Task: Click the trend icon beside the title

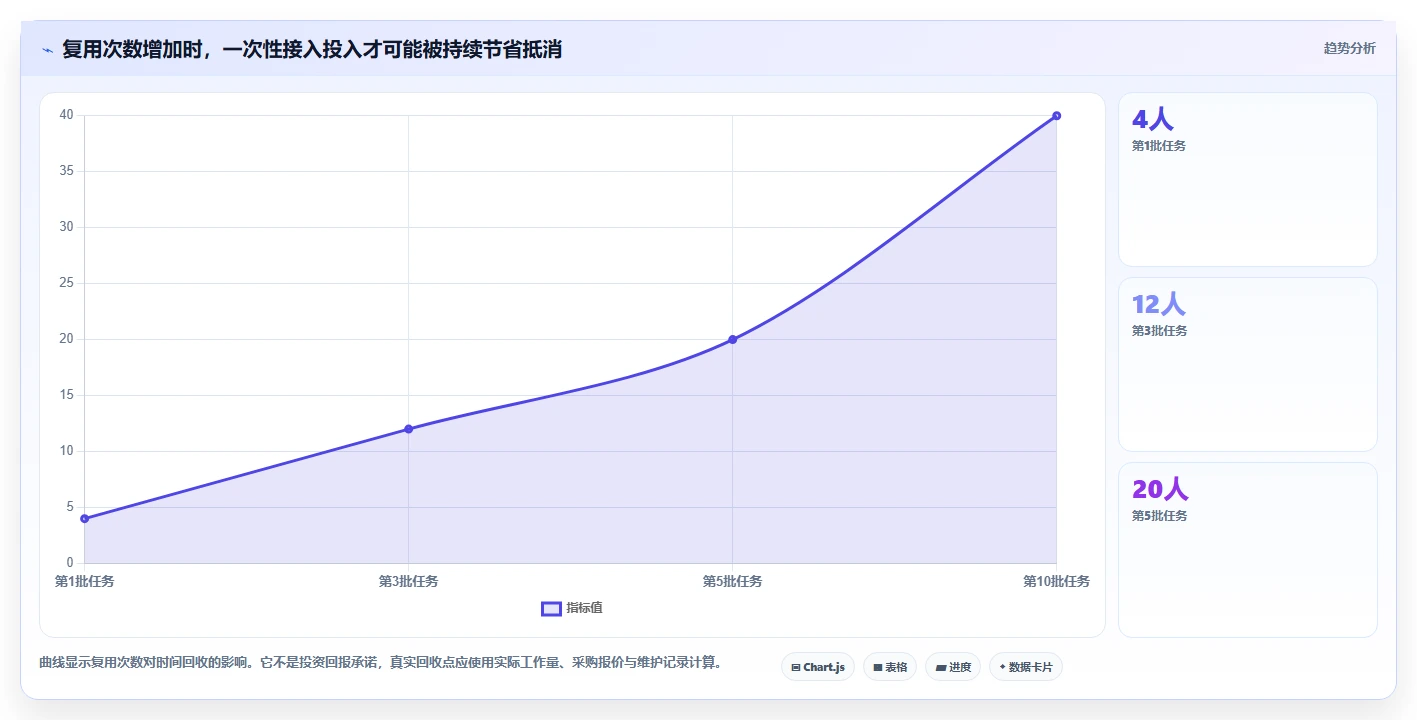Action: (x=48, y=50)
